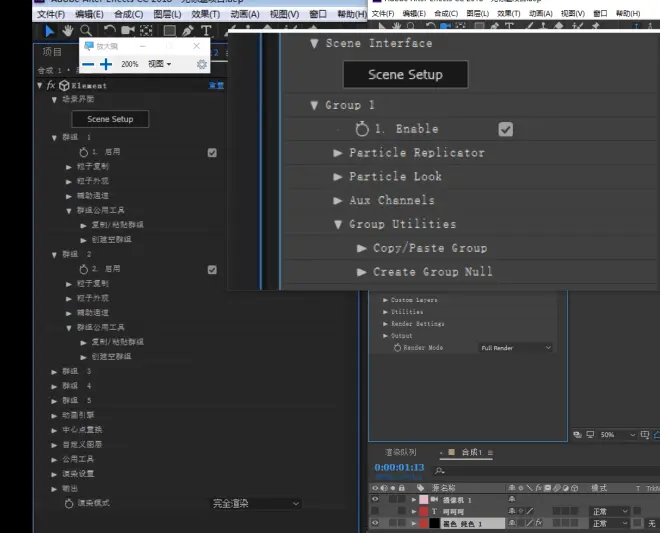
Task: Expand Aux Channels in English panel
Action: 338,200
